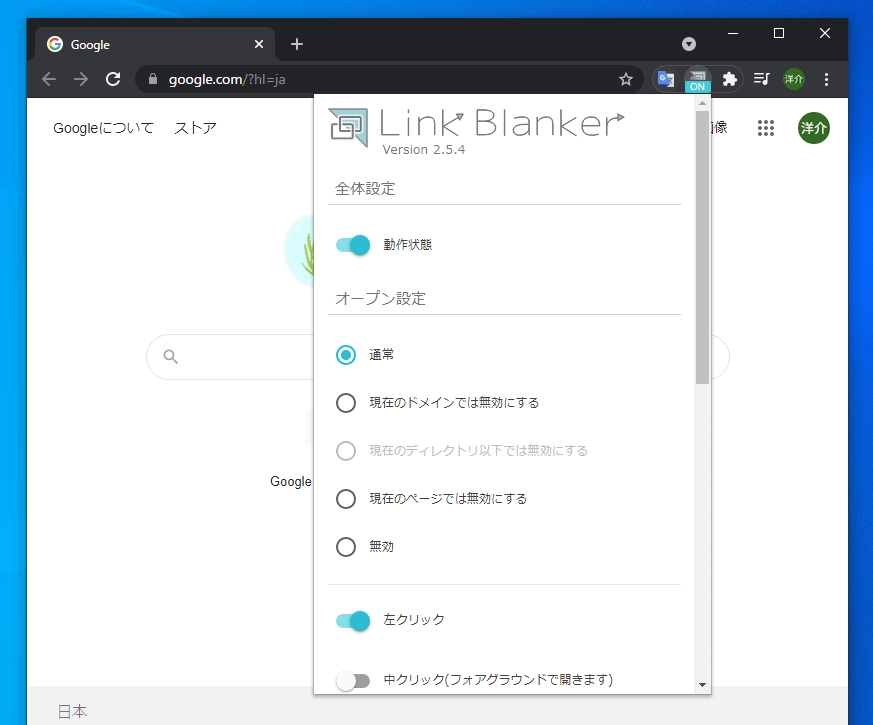Click the Link Blanker logo in the popup

coord(347,124)
